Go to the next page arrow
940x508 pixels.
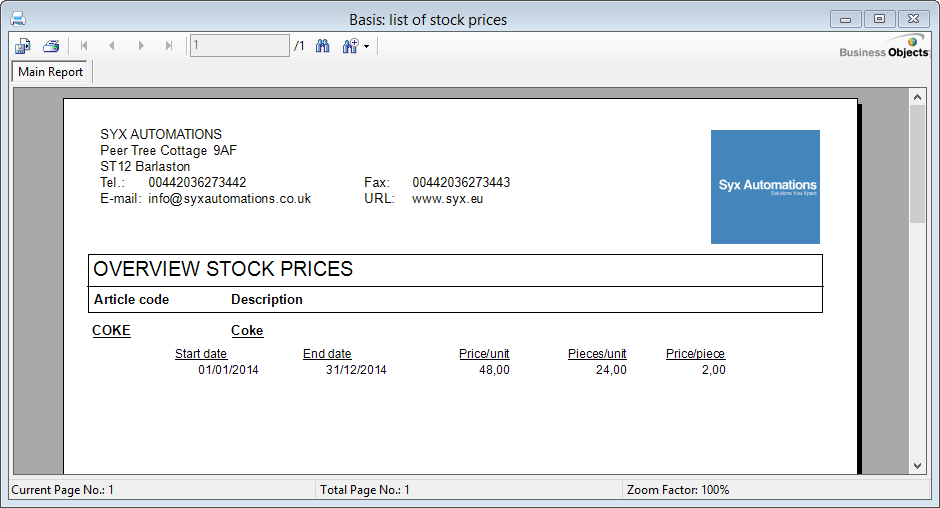coord(141,46)
